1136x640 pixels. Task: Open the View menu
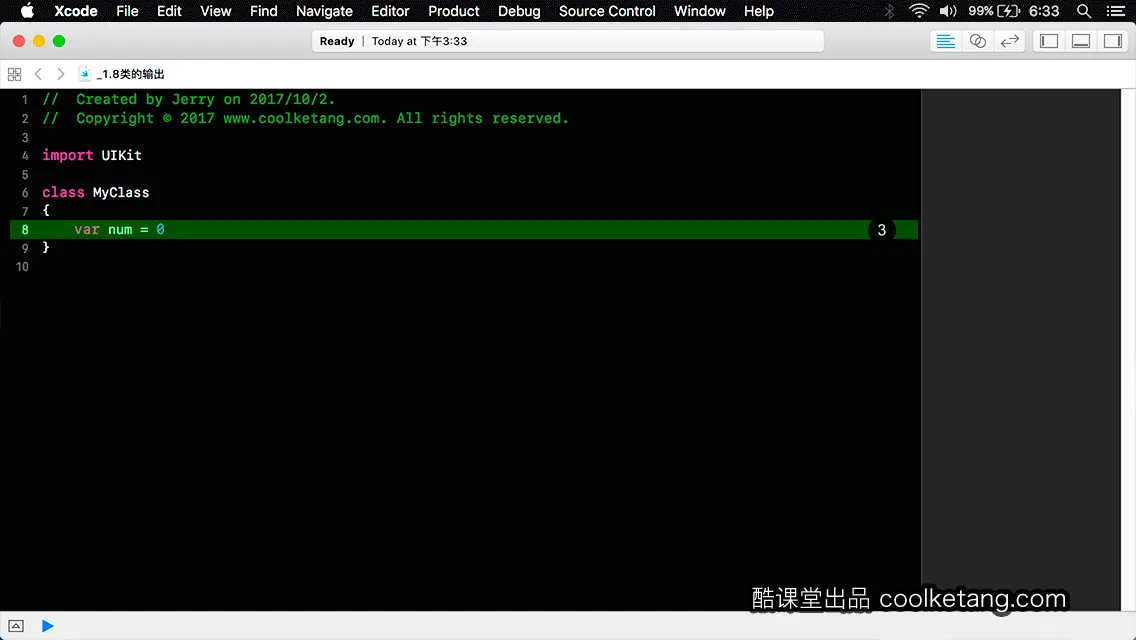[x=215, y=11]
